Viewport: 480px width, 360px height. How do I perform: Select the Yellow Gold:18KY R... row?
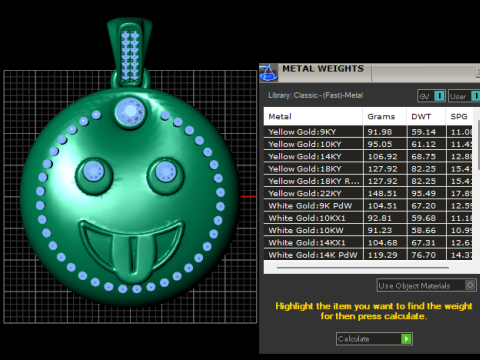pos(368,181)
